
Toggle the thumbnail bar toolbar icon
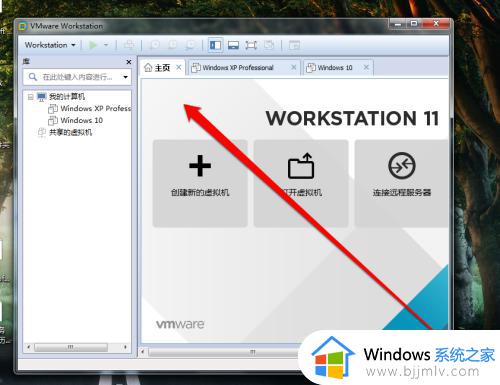233,45
